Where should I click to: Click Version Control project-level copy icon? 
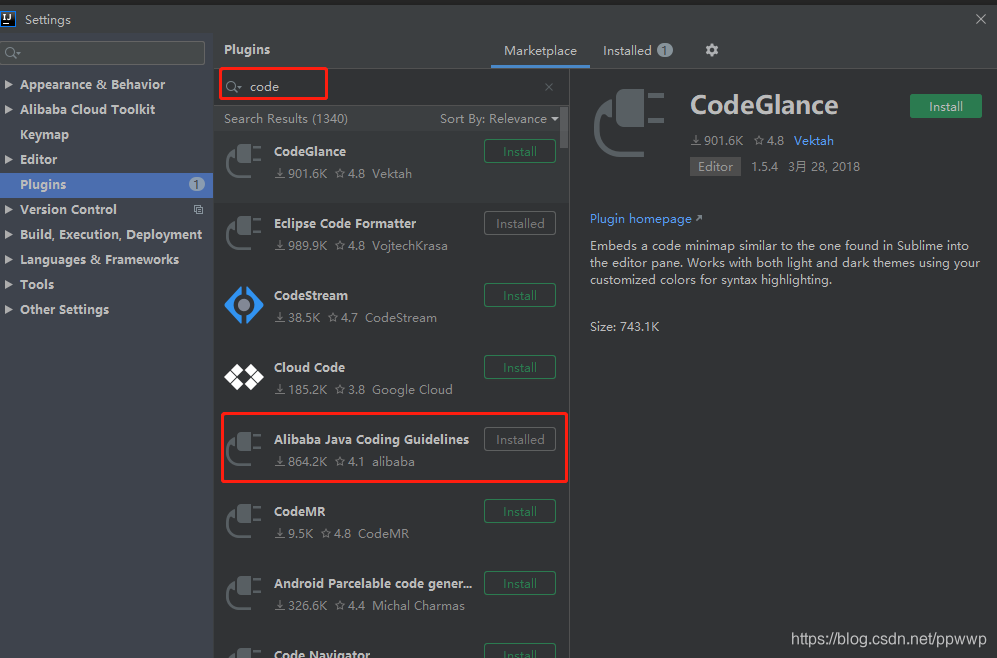[198, 209]
